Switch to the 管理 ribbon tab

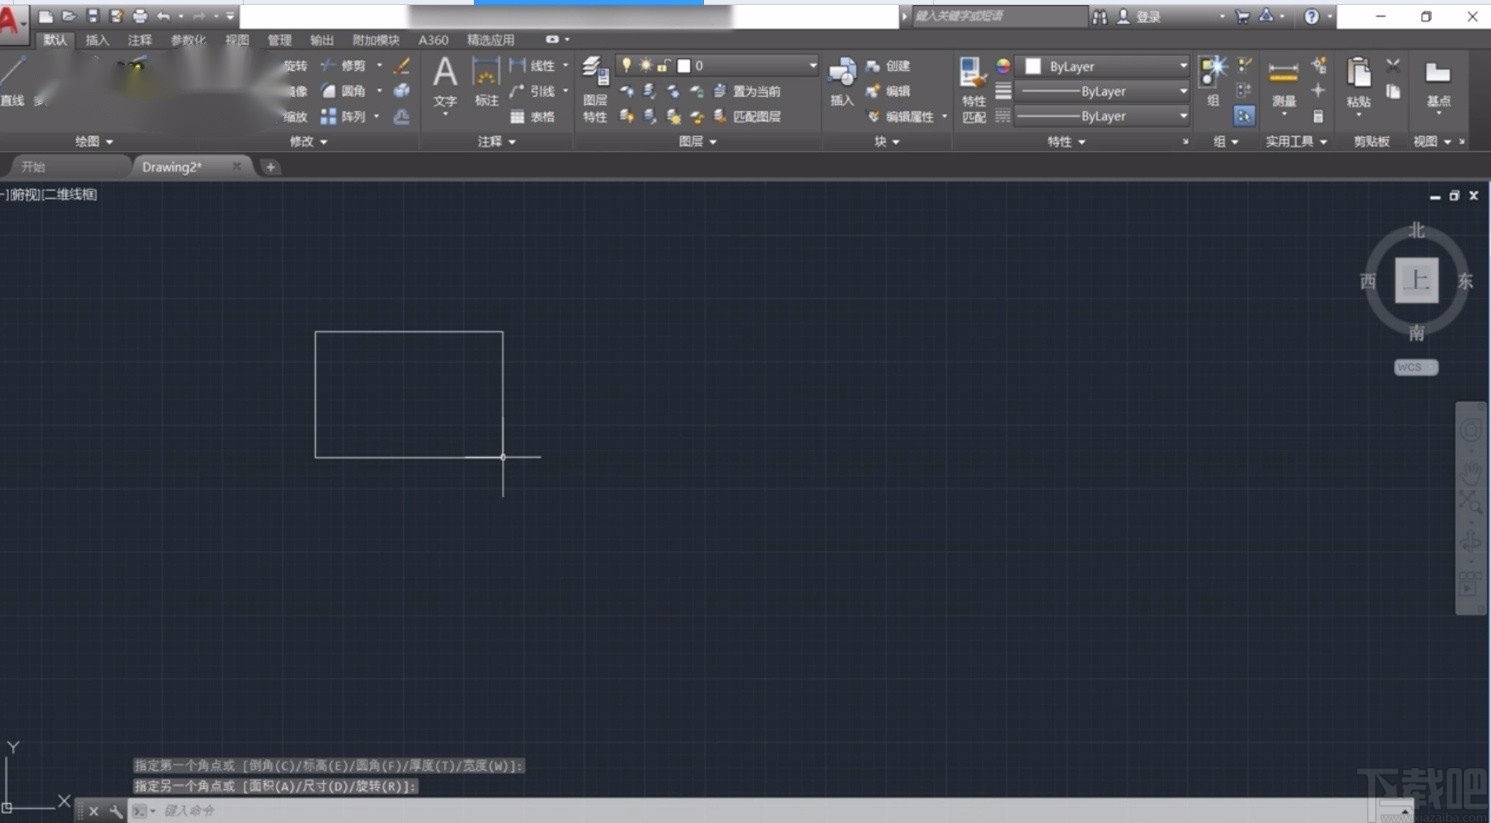279,40
